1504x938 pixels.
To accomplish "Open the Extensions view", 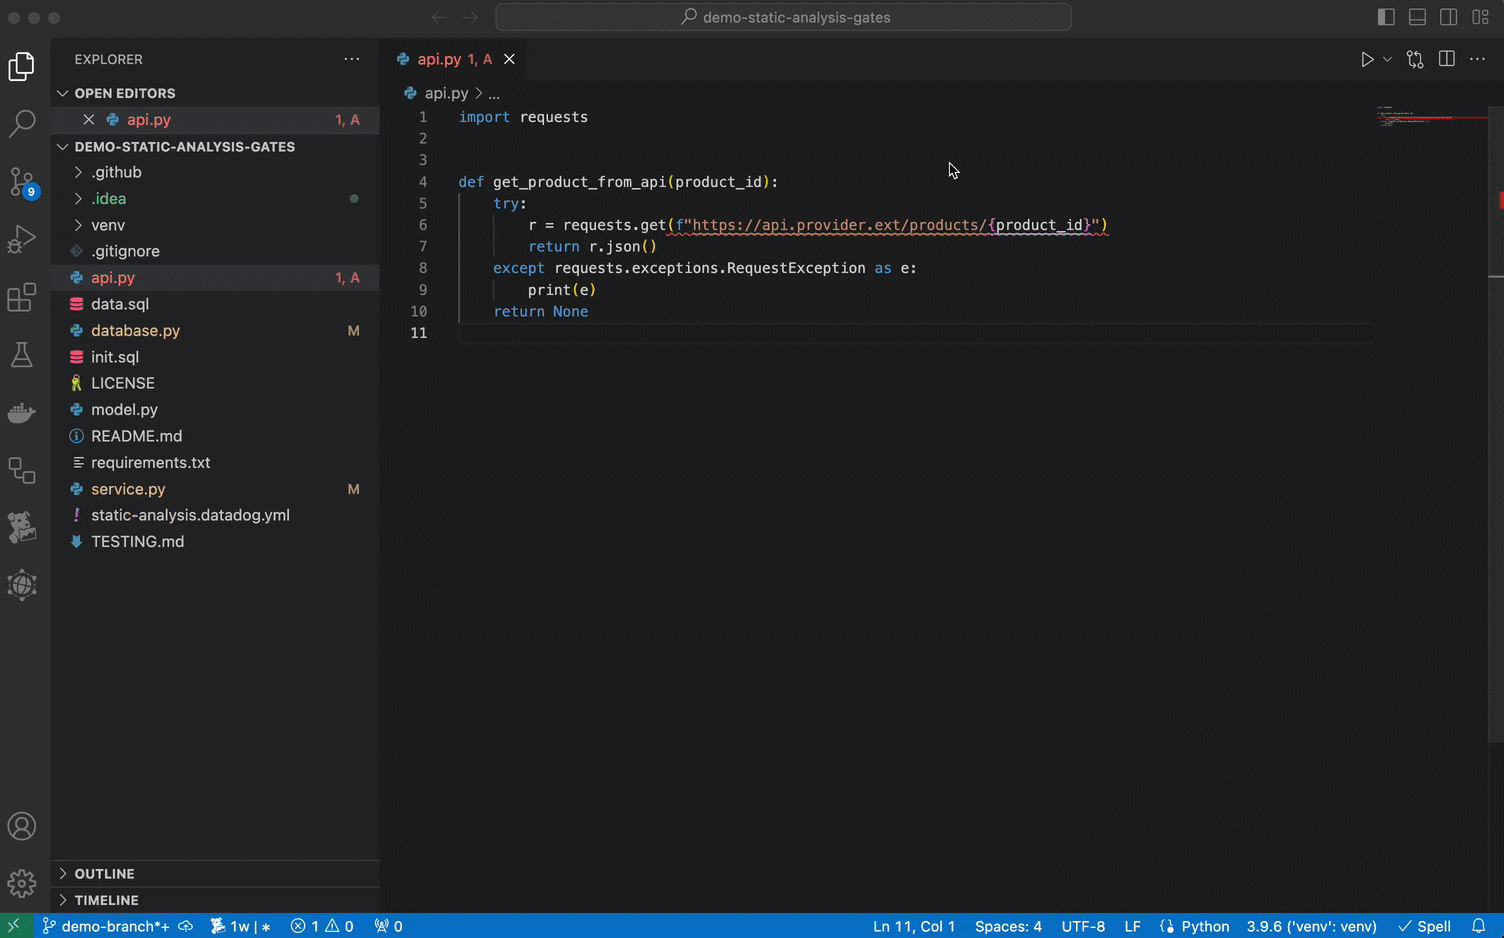I will point(22,297).
